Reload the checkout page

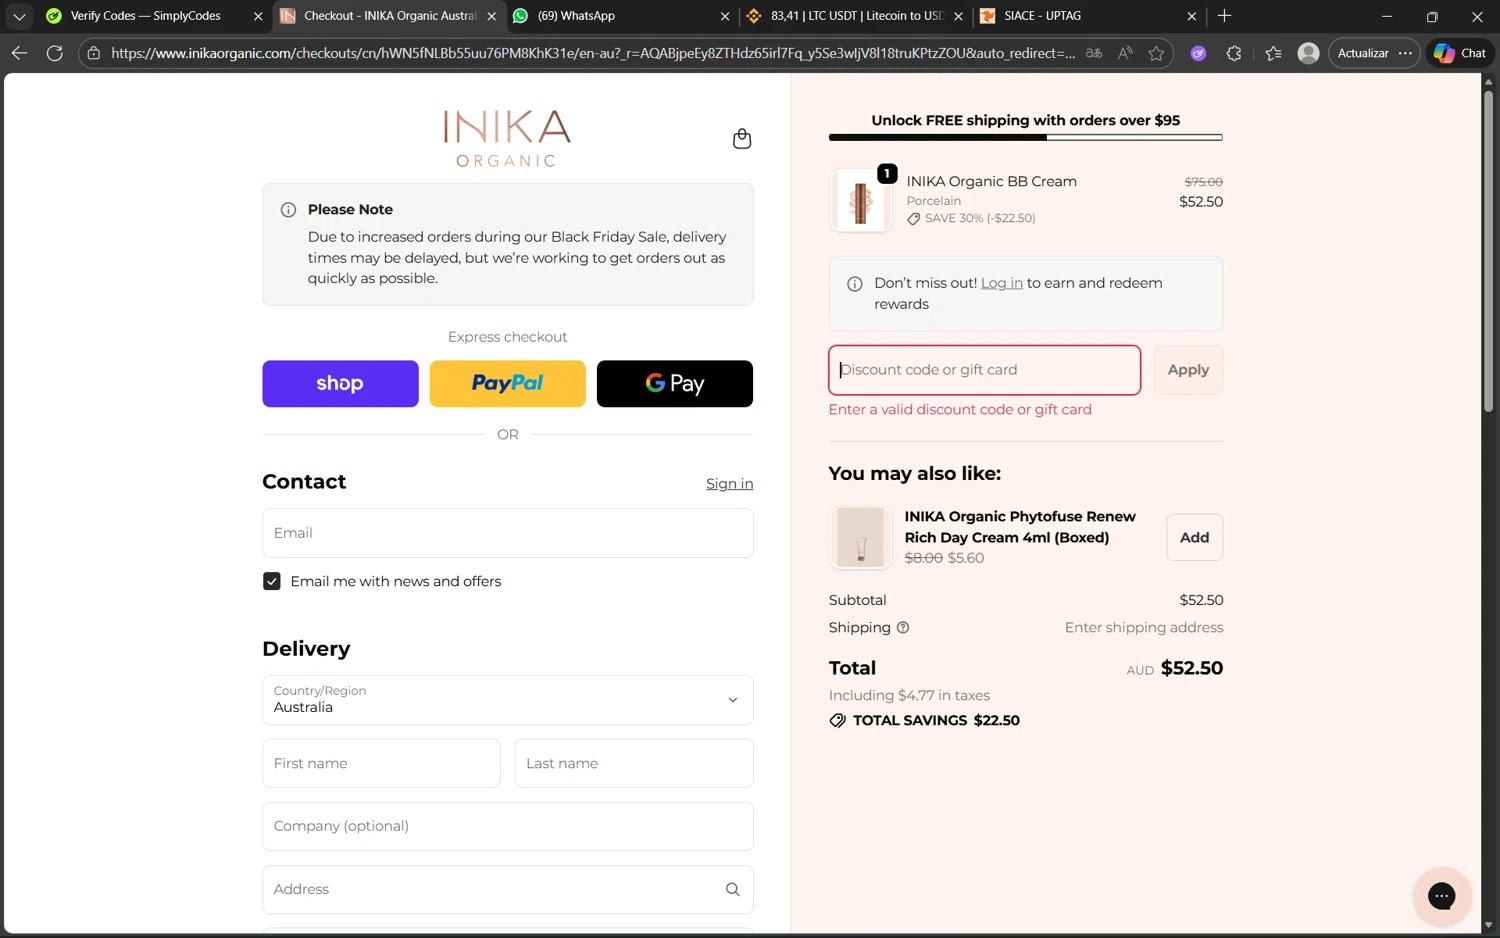(x=55, y=53)
